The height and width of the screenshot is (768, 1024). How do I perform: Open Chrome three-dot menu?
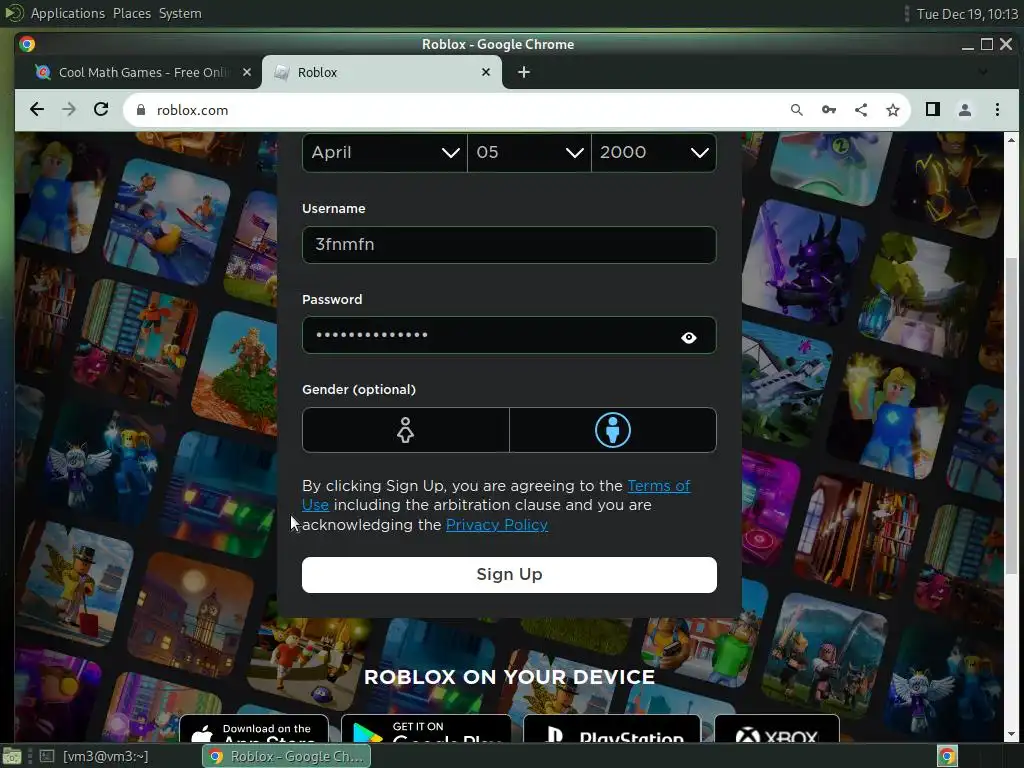point(997,110)
